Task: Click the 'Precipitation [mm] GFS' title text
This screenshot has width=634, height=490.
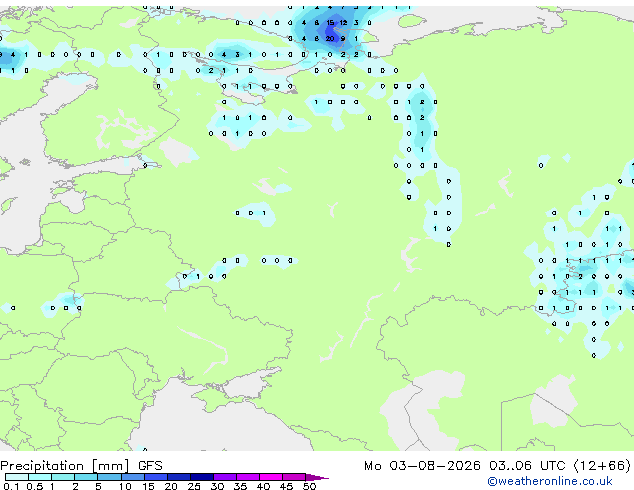Action: [81, 466]
